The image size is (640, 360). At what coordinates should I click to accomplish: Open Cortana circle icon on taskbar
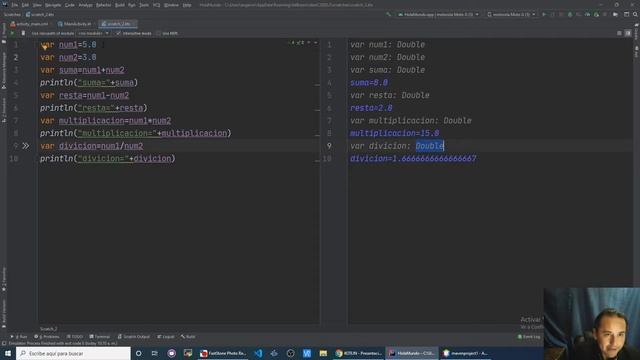[139, 353]
